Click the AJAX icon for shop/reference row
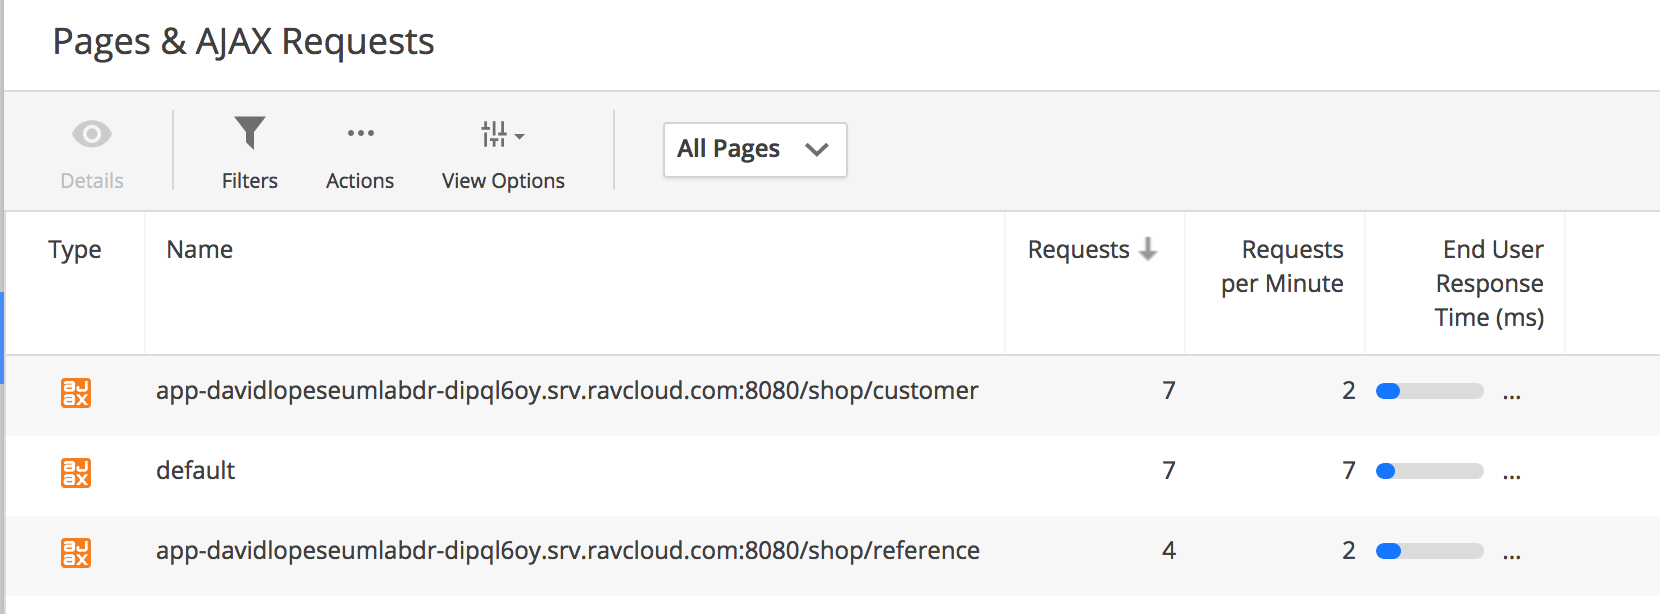1660x614 pixels. [76, 552]
